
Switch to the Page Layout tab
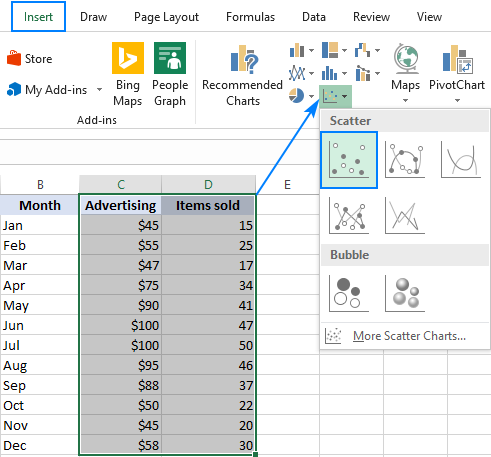(166, 17)
